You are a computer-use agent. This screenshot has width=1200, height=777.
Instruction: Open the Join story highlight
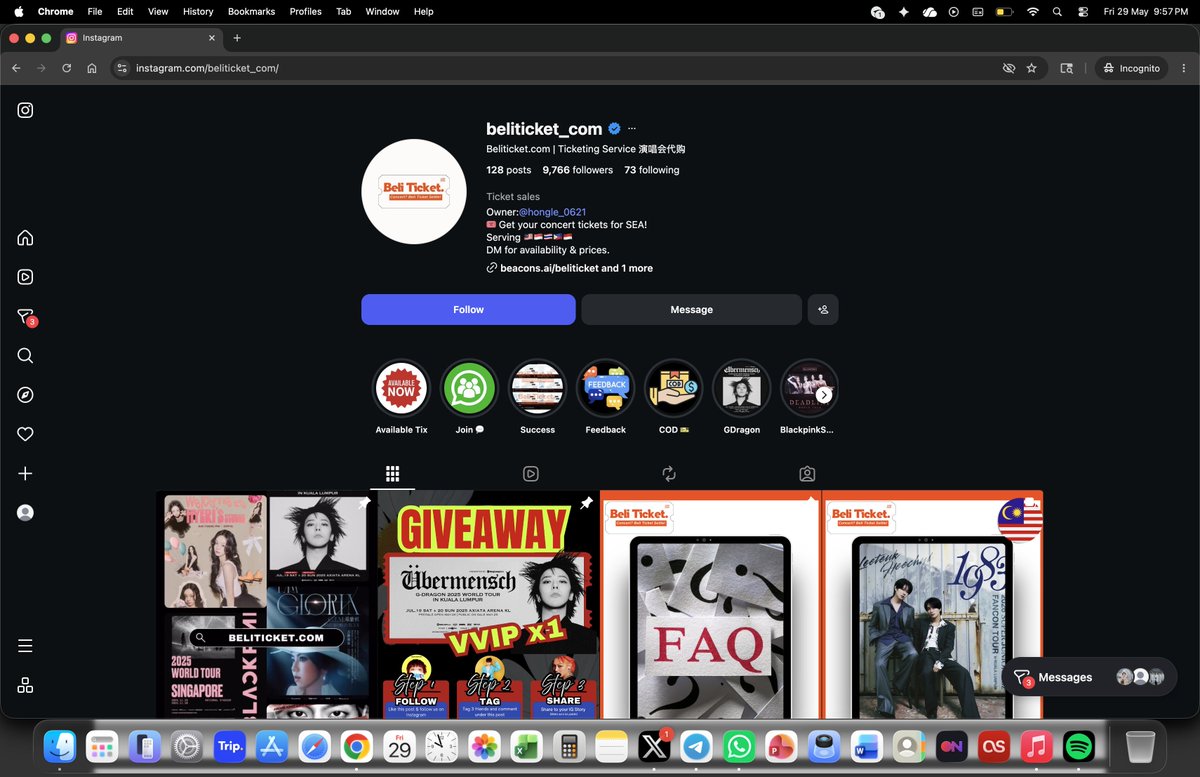pos(469,388)
